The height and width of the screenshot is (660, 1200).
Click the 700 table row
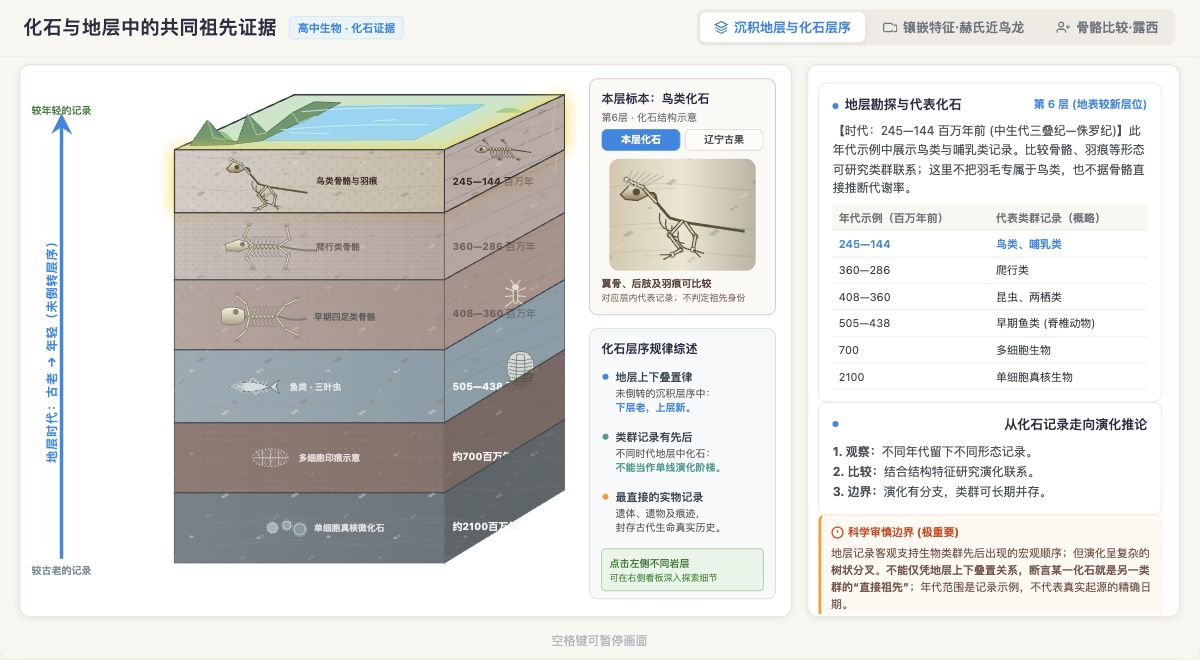[989, 351]
